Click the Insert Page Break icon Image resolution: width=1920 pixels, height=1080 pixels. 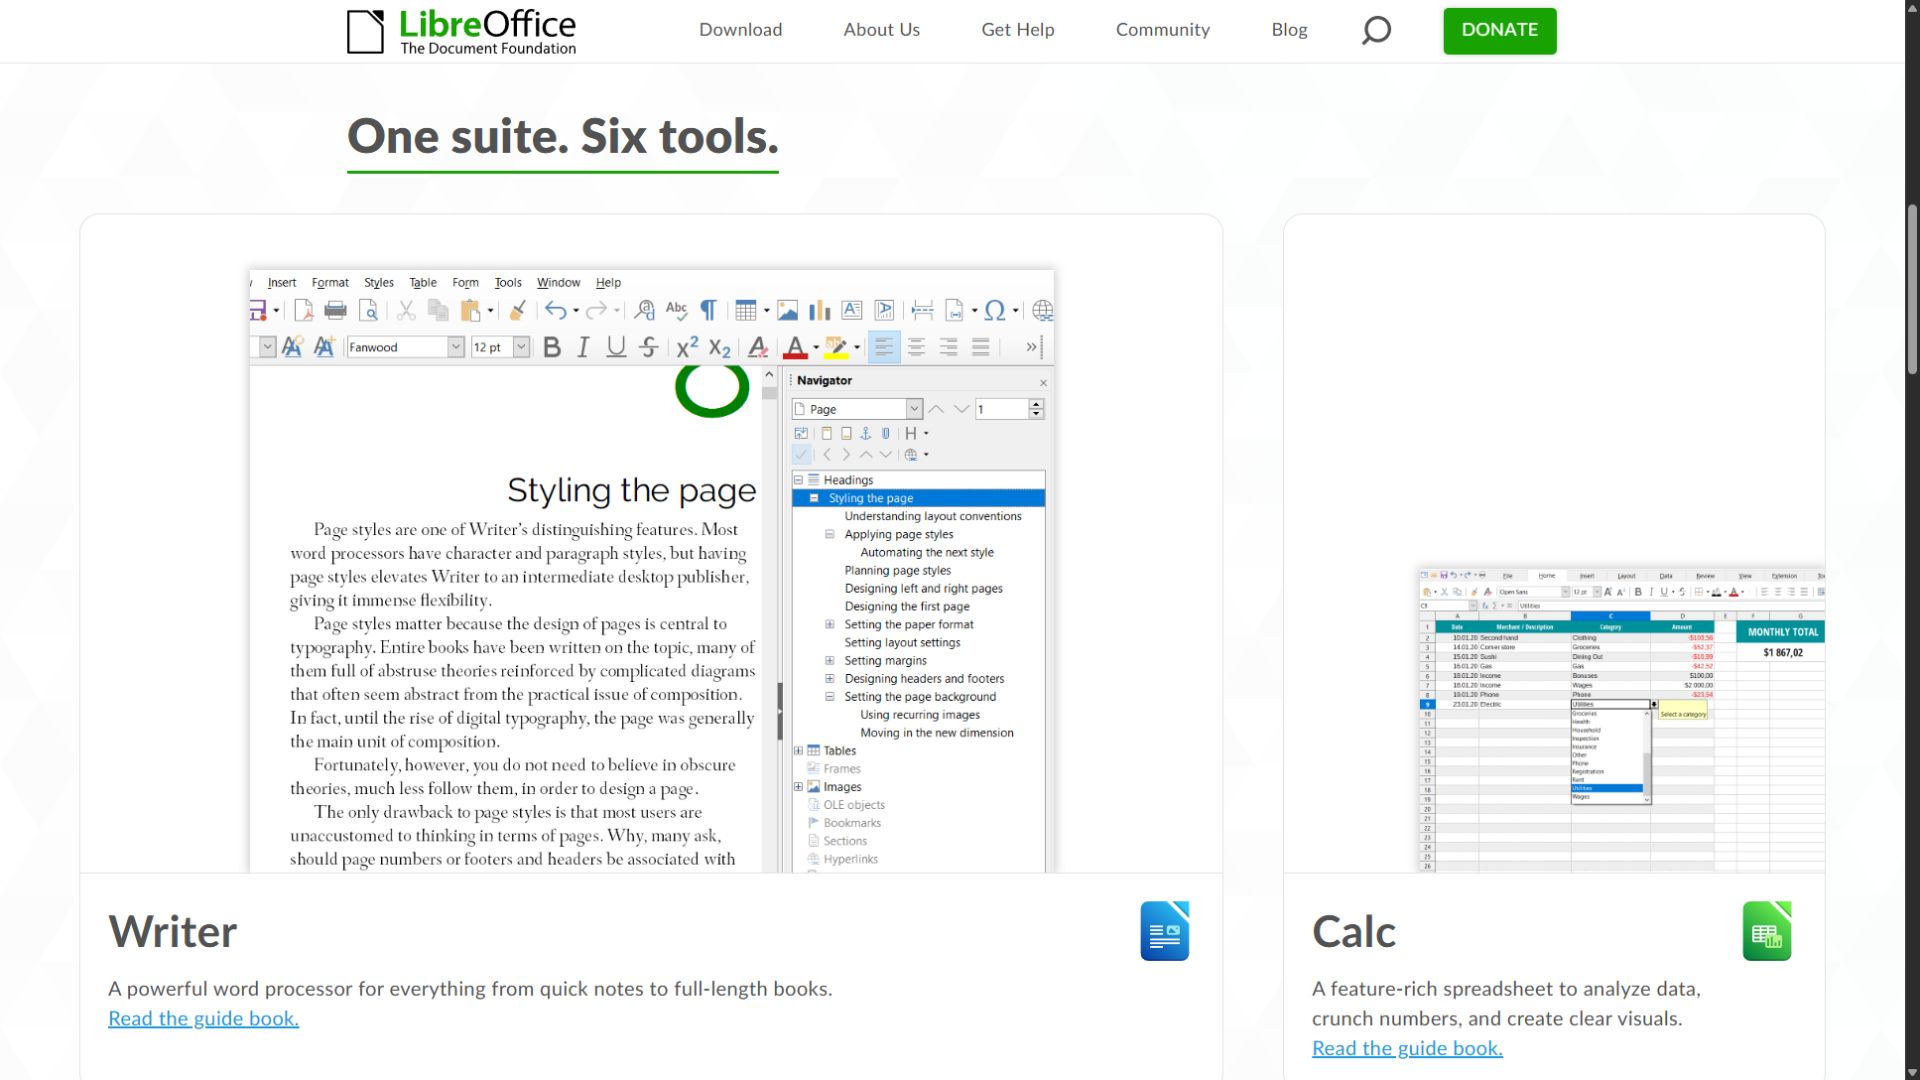[x=923, y=311]
